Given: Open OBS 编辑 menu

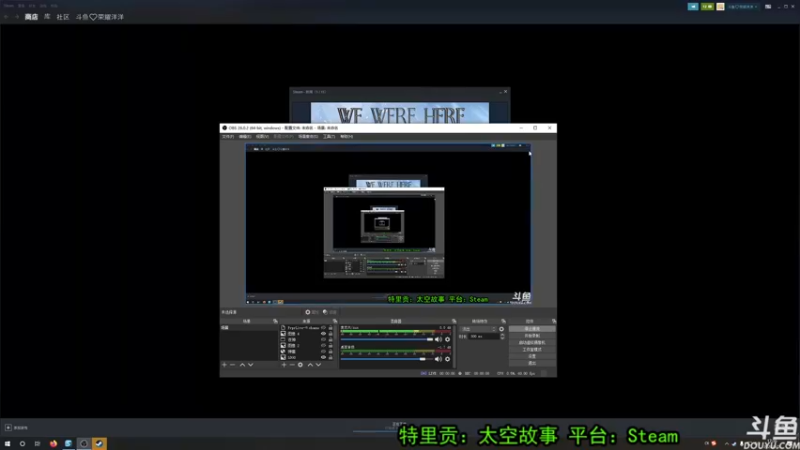Looking at the screenshot, I should pos(245,137).
